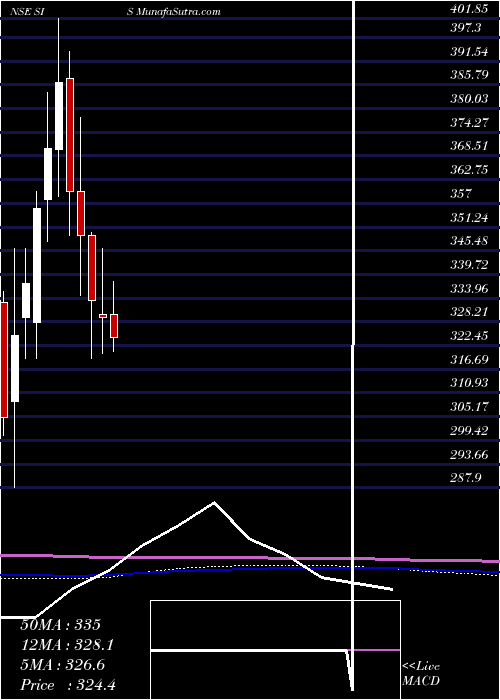
Task: Click the 339.72 price level label
Action: click(470, 264)
